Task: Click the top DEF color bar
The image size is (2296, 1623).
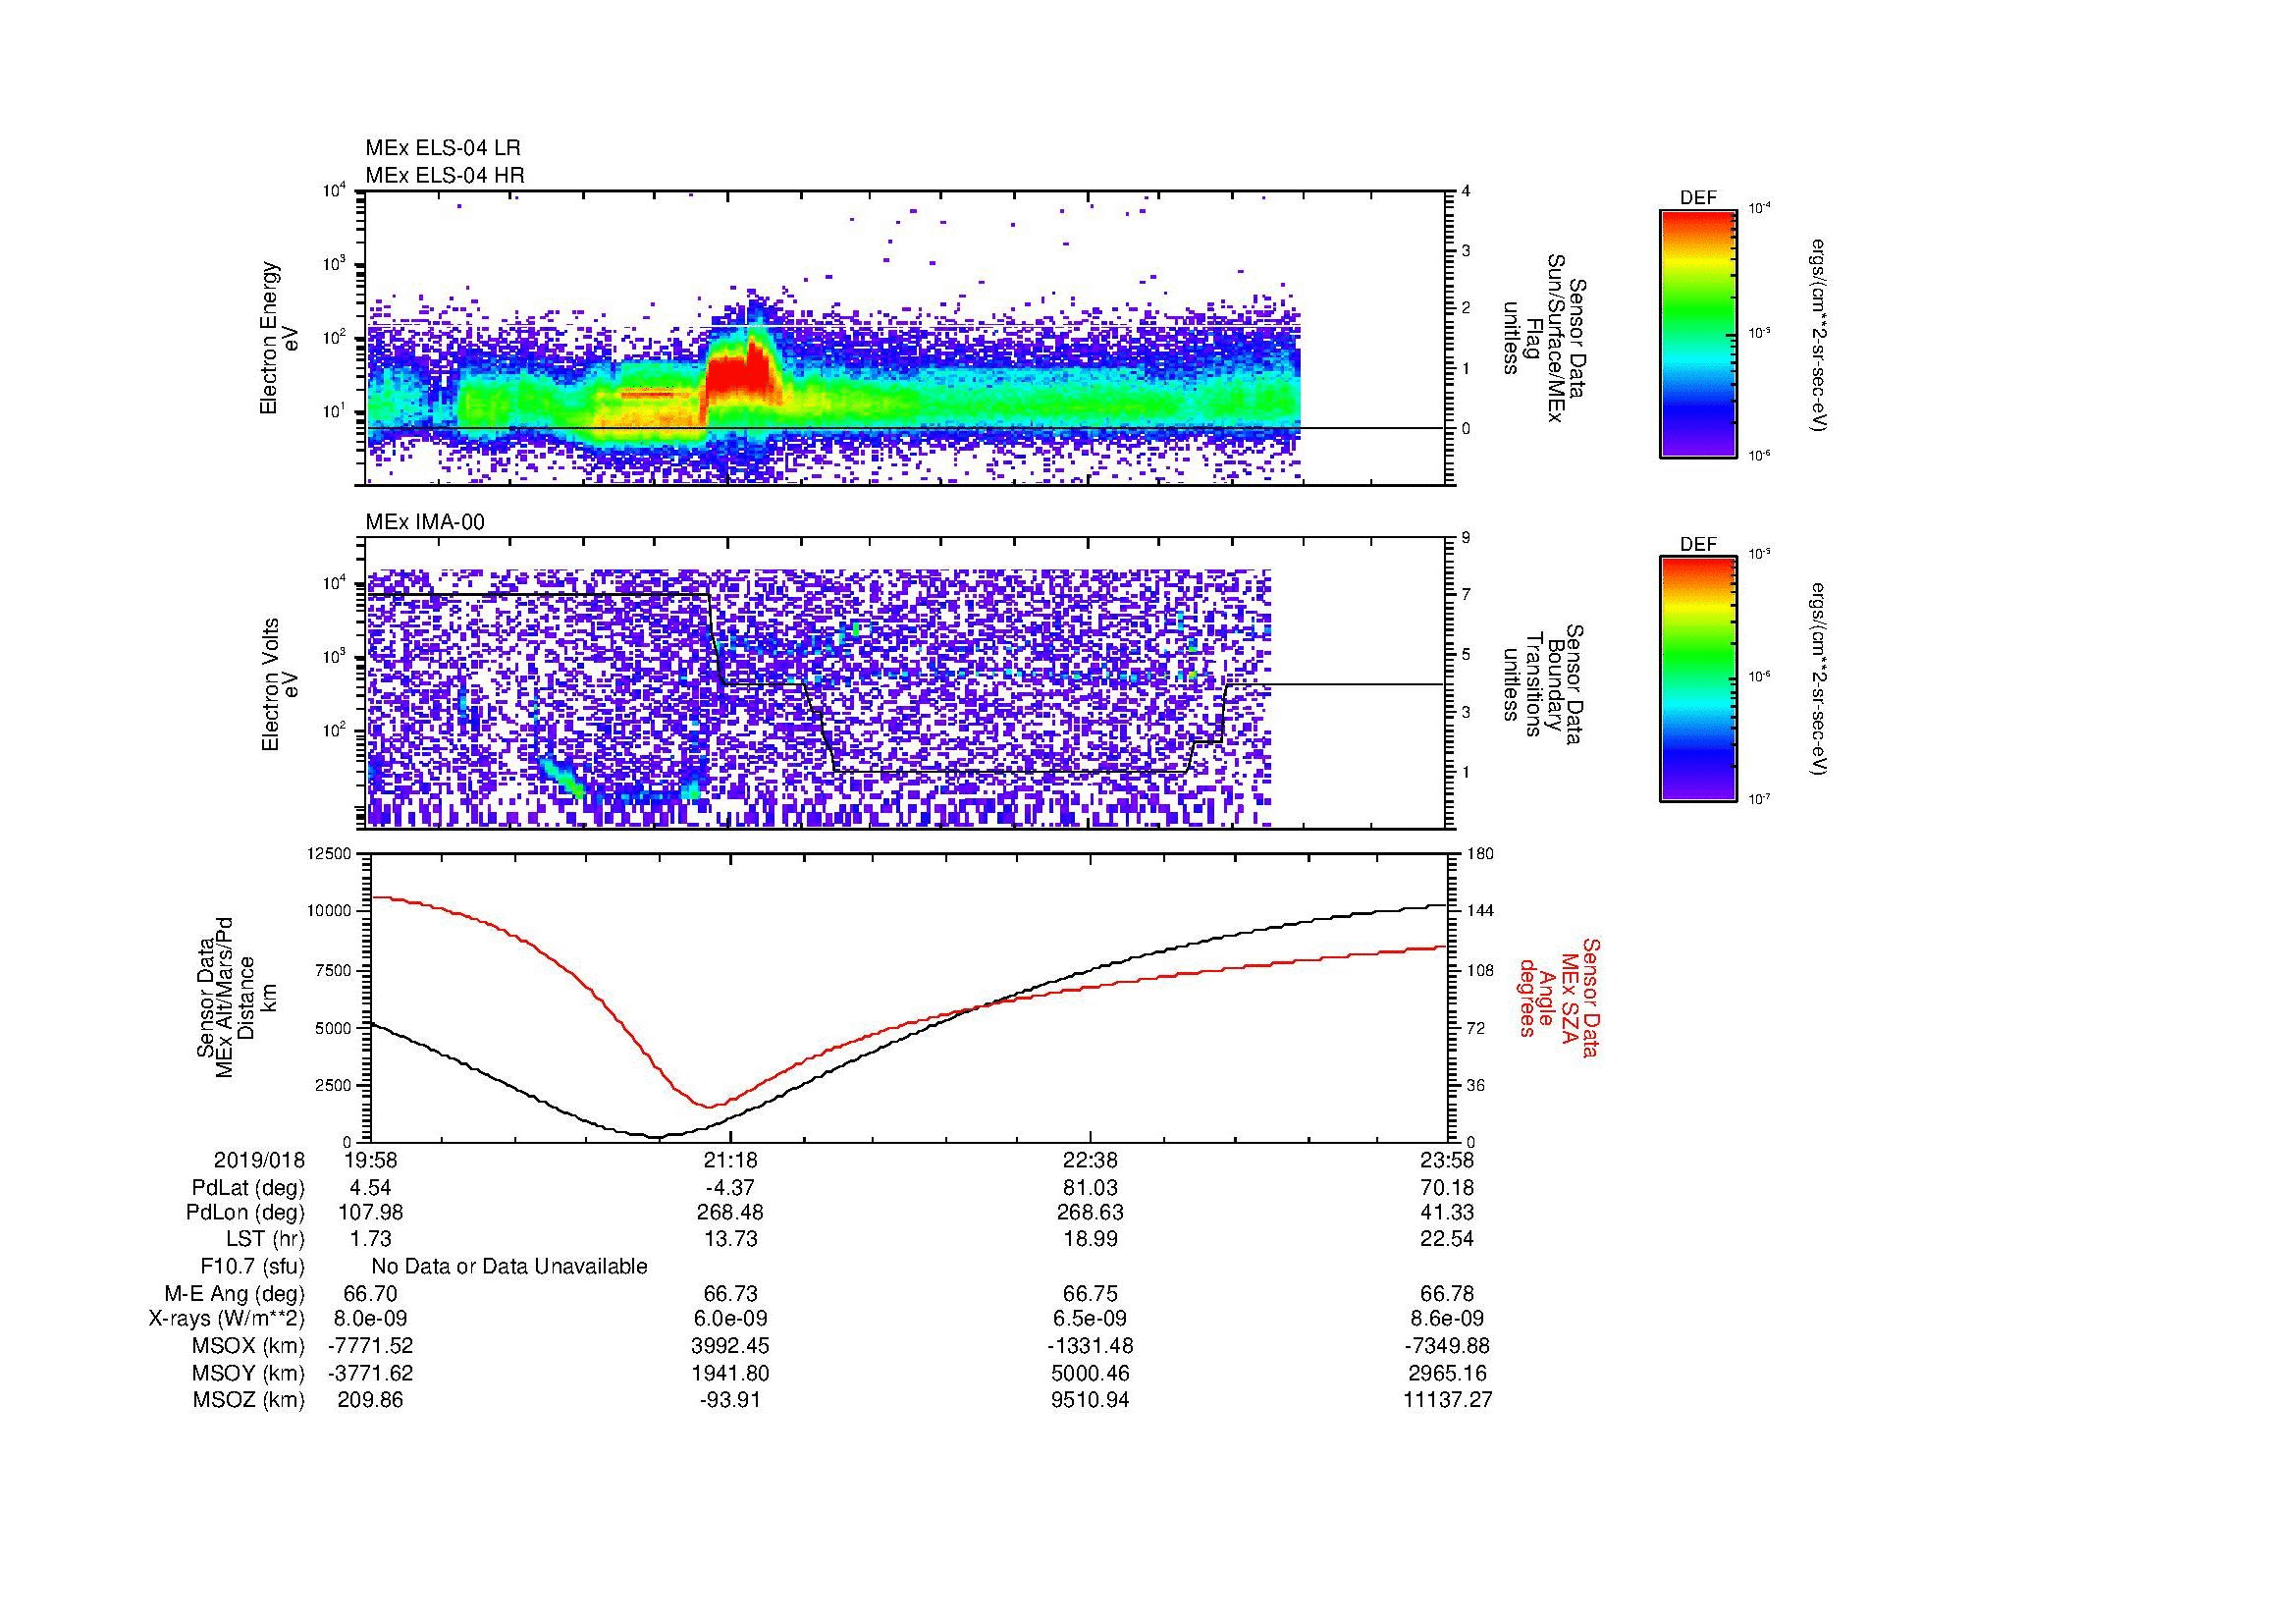Action: click(x=1697, y=333)
